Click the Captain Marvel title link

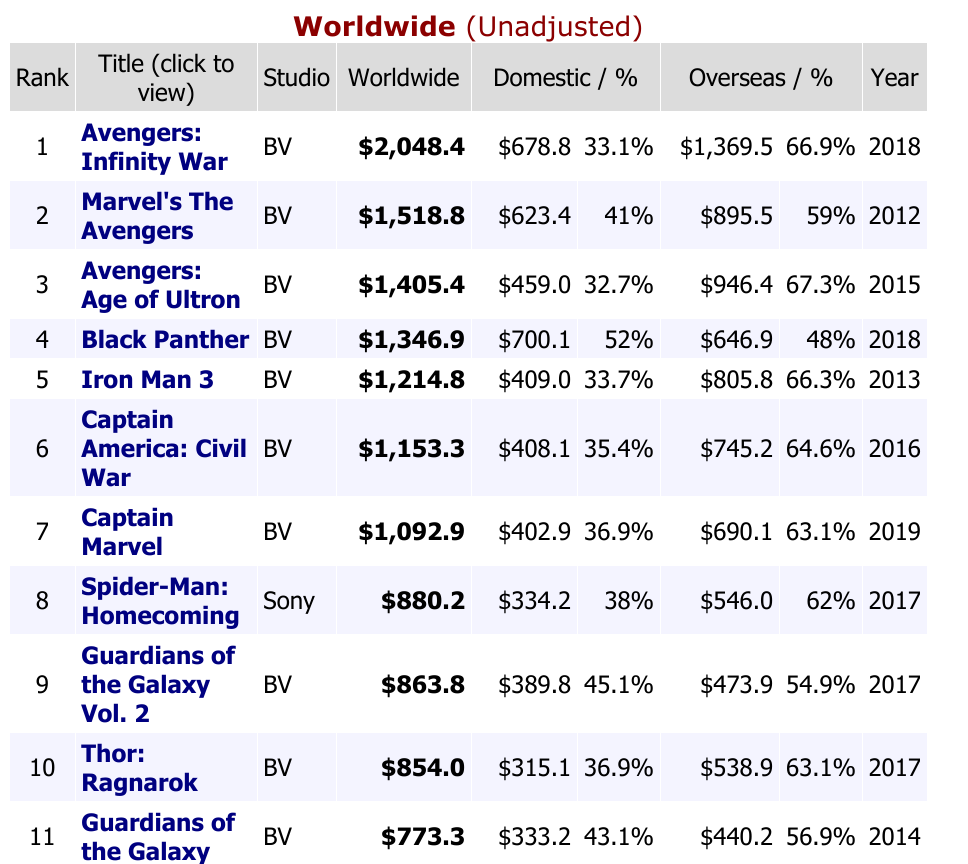(127, 532)
